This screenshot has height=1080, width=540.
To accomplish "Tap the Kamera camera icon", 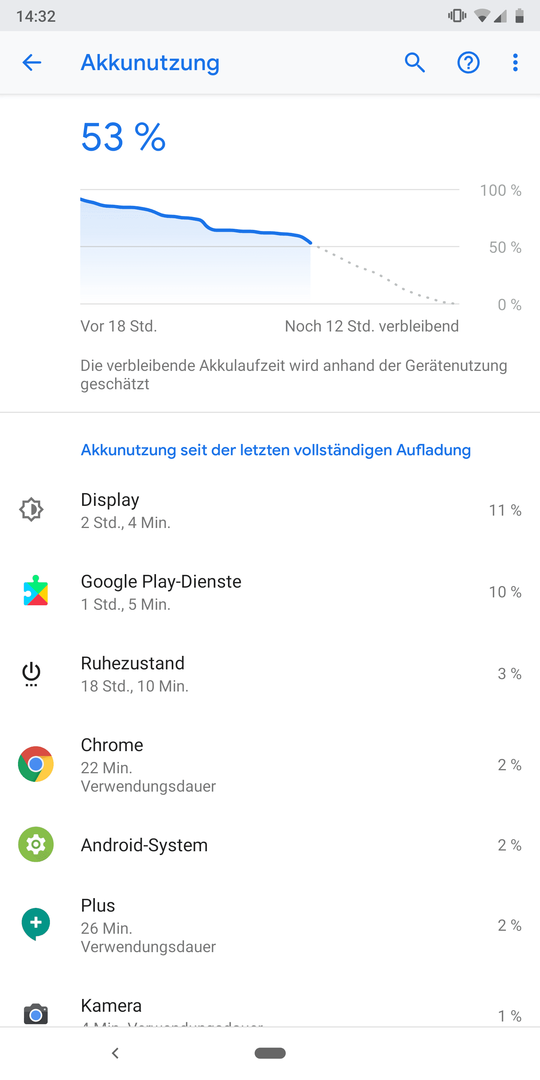I will point(35,1014).
